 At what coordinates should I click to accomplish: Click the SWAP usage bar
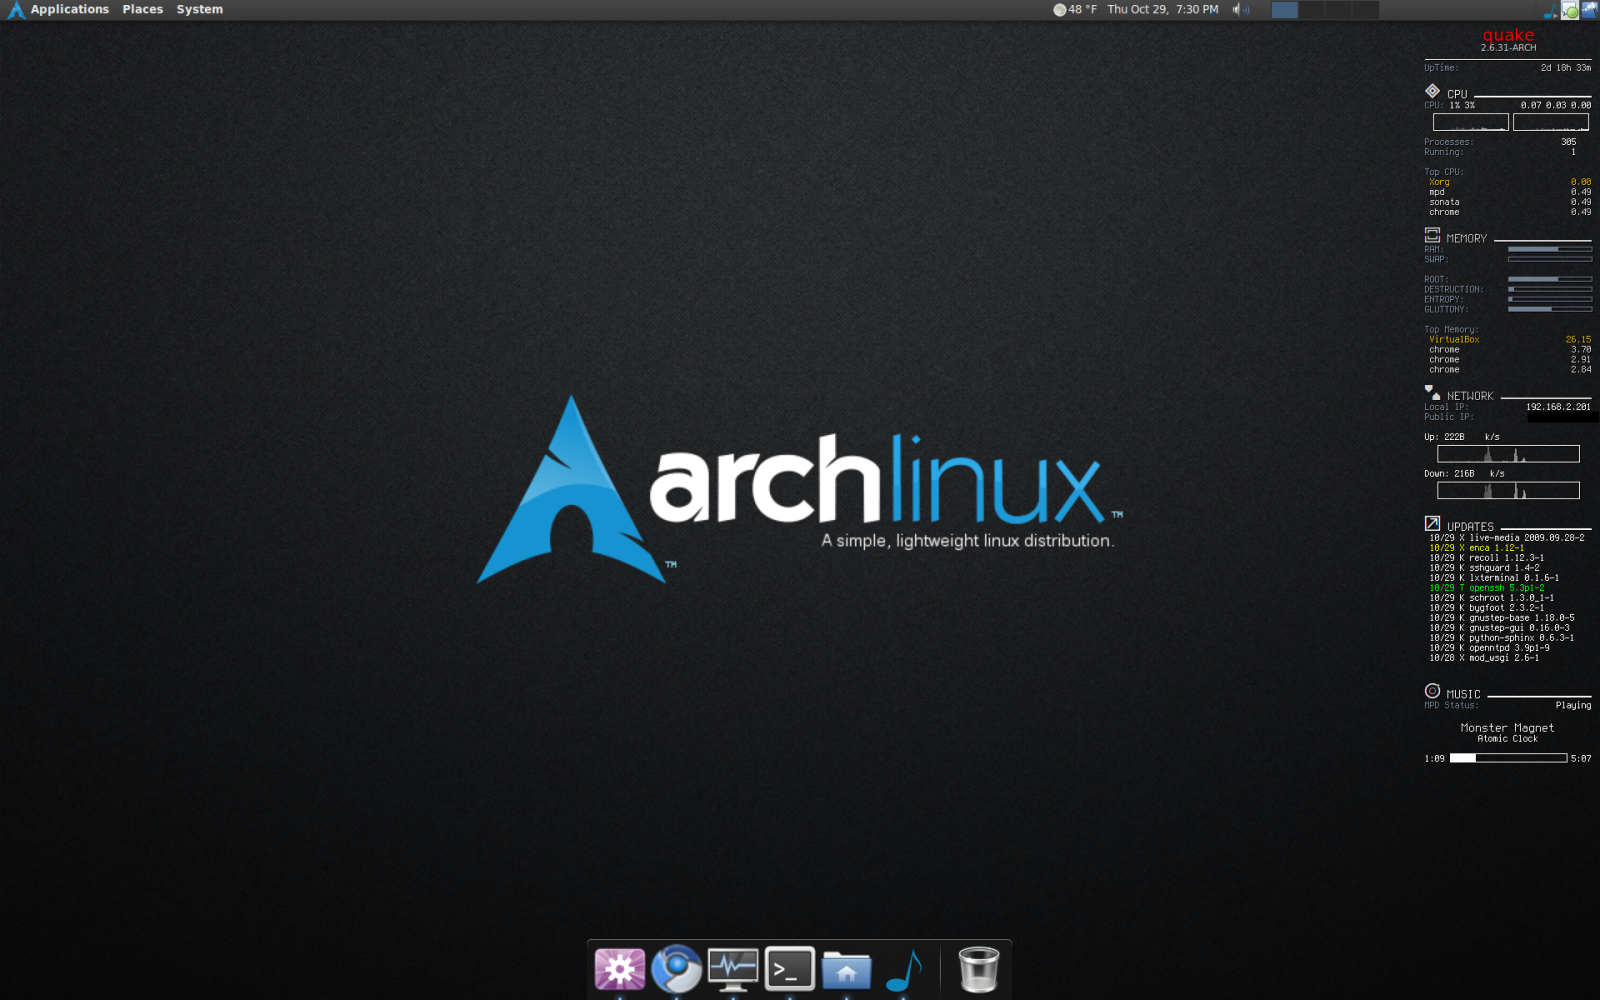[x=1550, y=259]
